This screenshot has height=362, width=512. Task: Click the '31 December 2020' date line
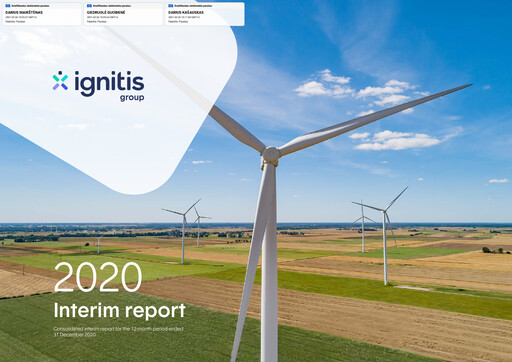coord(75,335)
